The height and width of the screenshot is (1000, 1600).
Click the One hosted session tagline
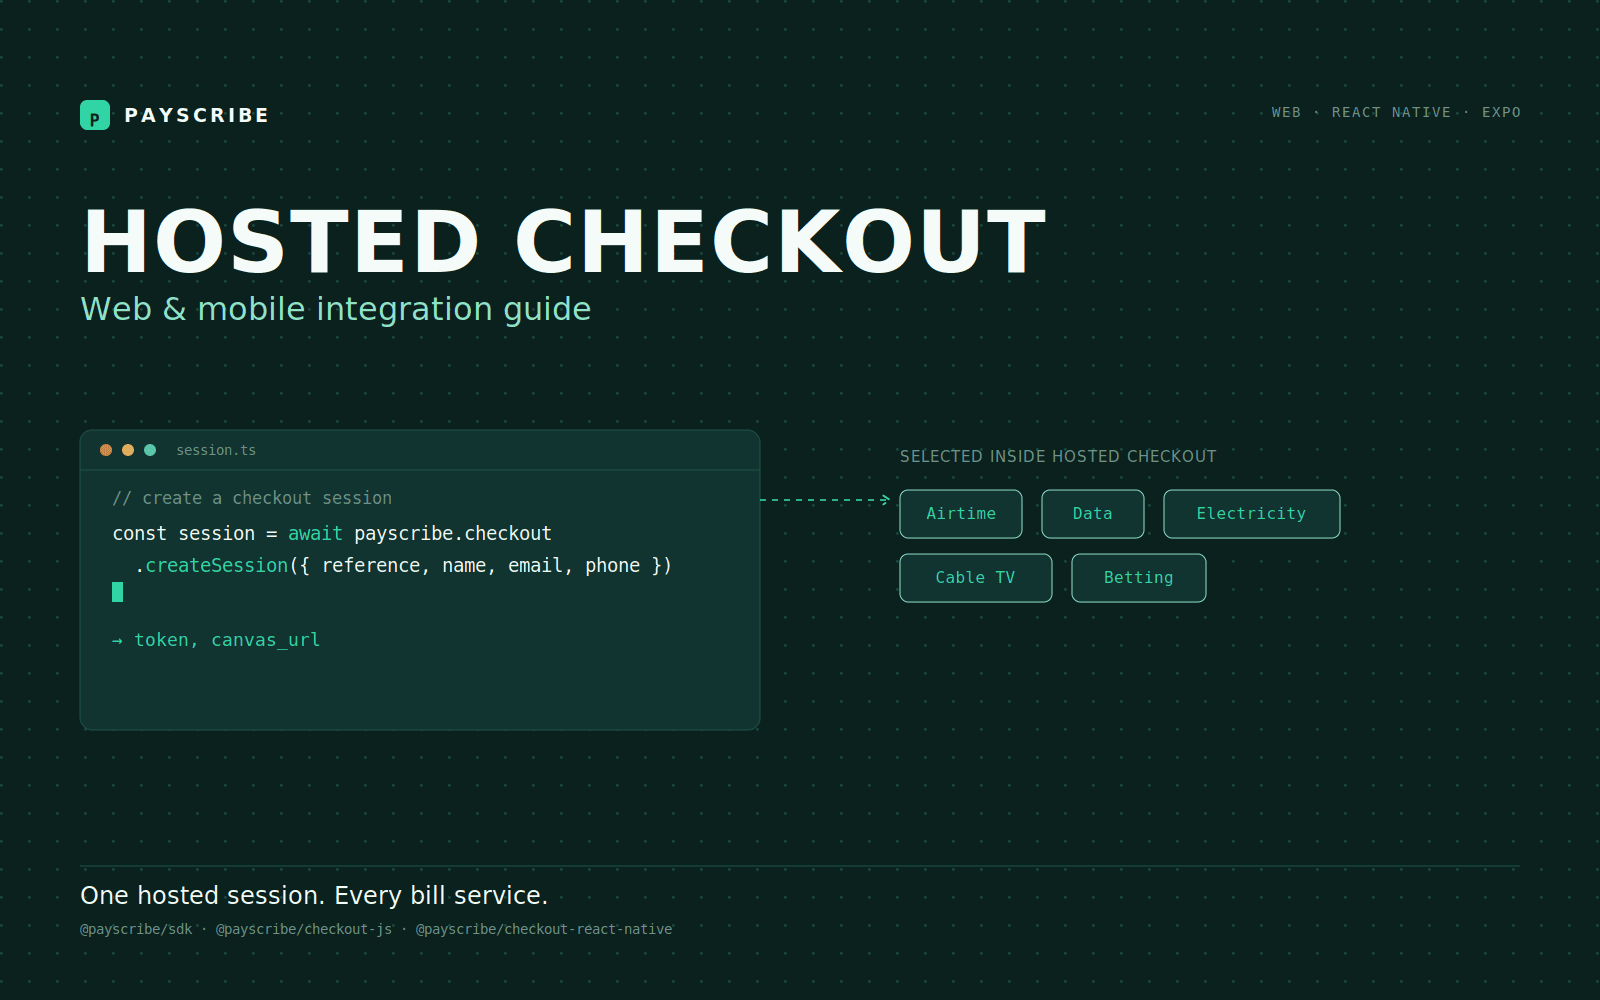click(x=314, y=895)
